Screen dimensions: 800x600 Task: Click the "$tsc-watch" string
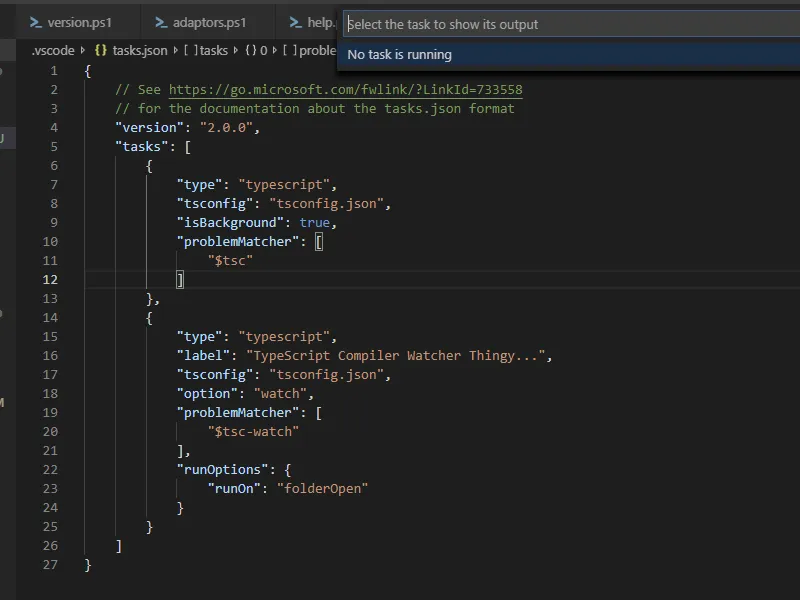[253, 432]
